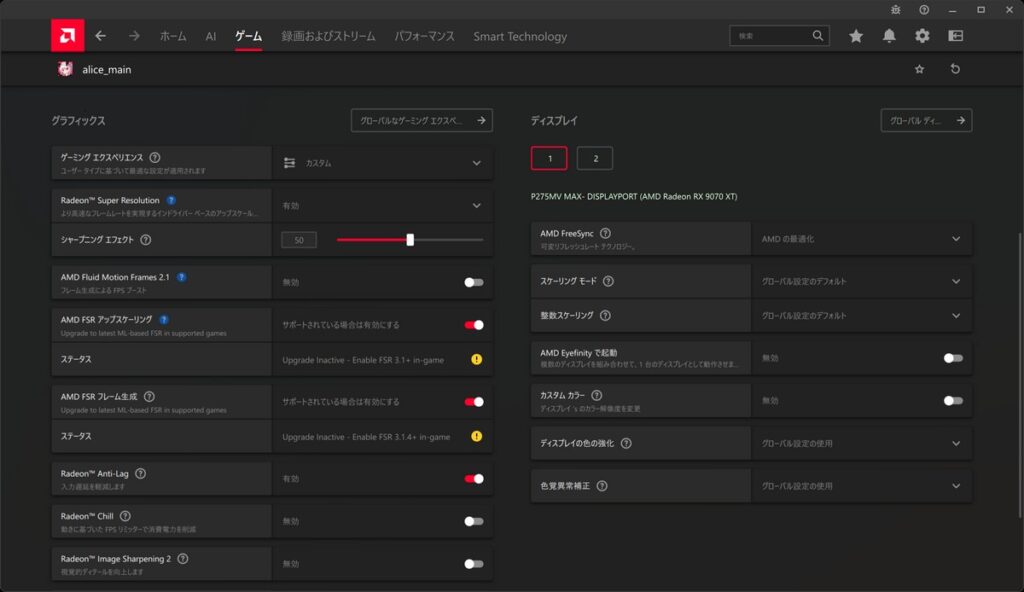
Task: Switch to the パフォーマンス tab
Action: pyautogui.click(x=424, y=36)
